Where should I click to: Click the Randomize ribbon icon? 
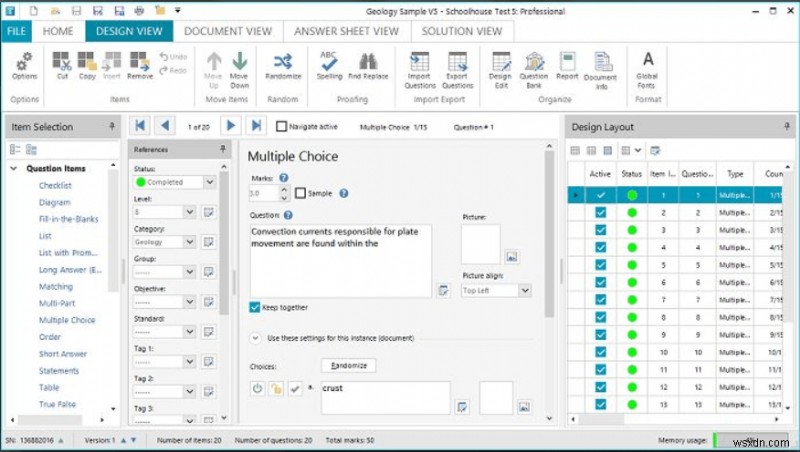coord(283,66)
